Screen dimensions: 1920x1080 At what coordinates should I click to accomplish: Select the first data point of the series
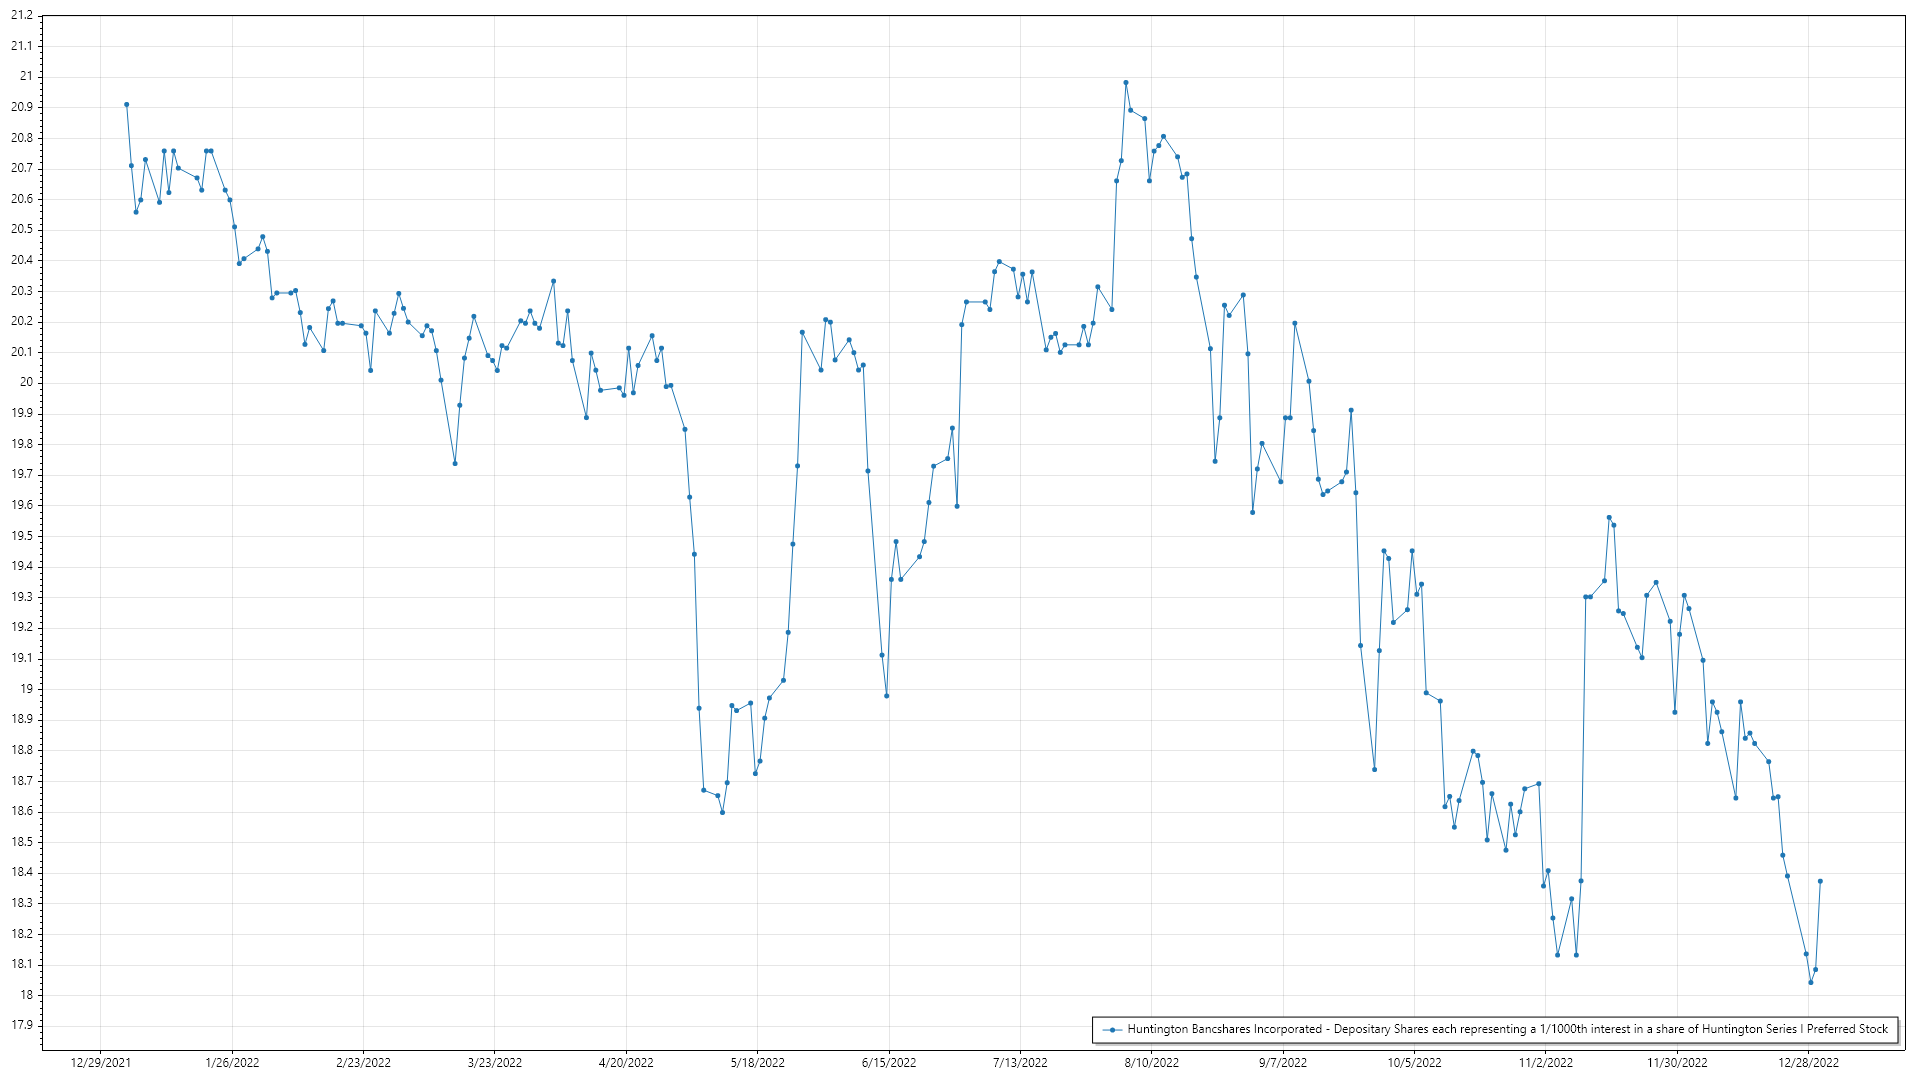point(126,104)
